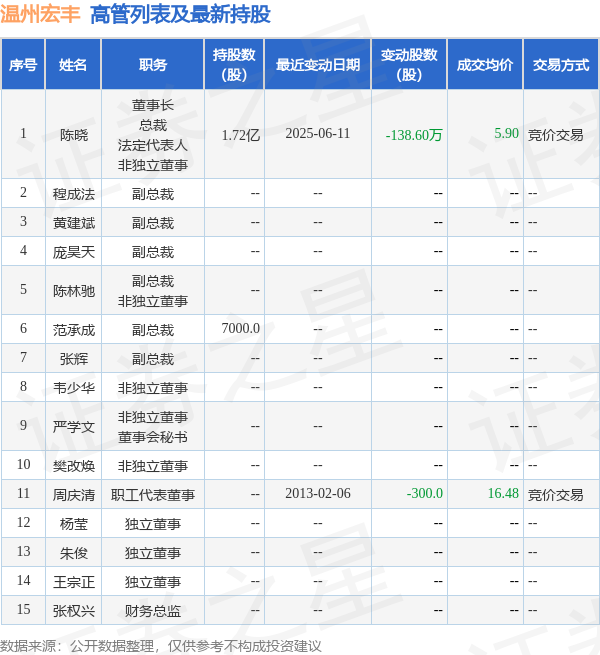Click the 法定代表人 position text
600x655 pixels.
(x=153, y=145)
